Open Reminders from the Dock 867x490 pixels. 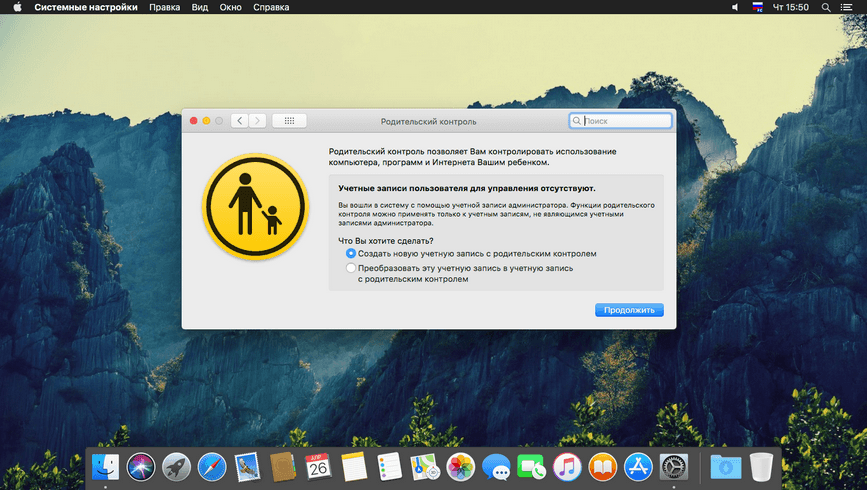[x=389, y=467]
